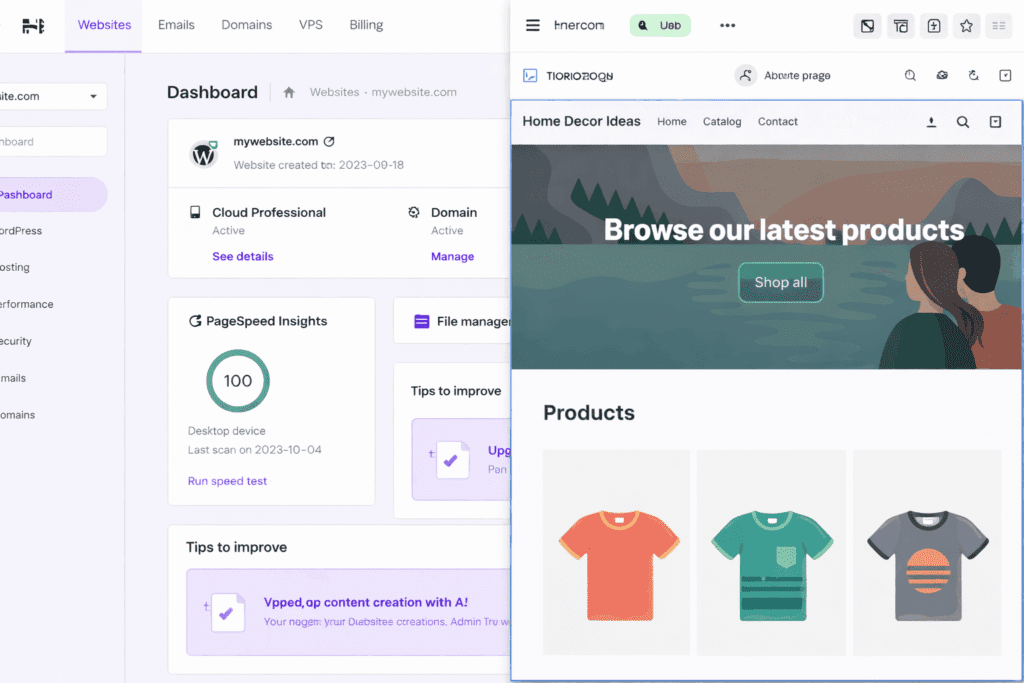
Task: Open the hamburger menu in the builder header
Action: (533, 25)
